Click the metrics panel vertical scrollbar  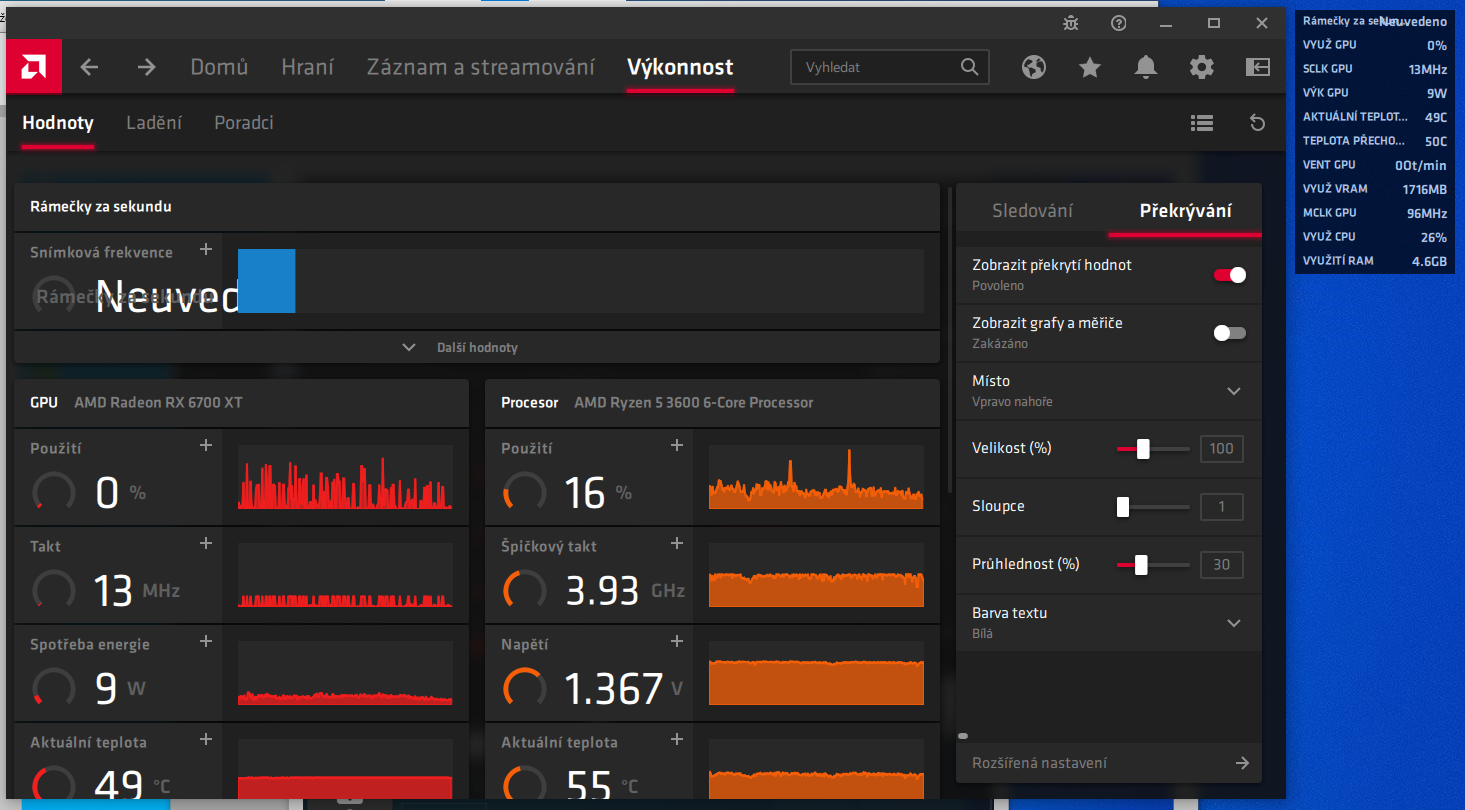[950, 340]
